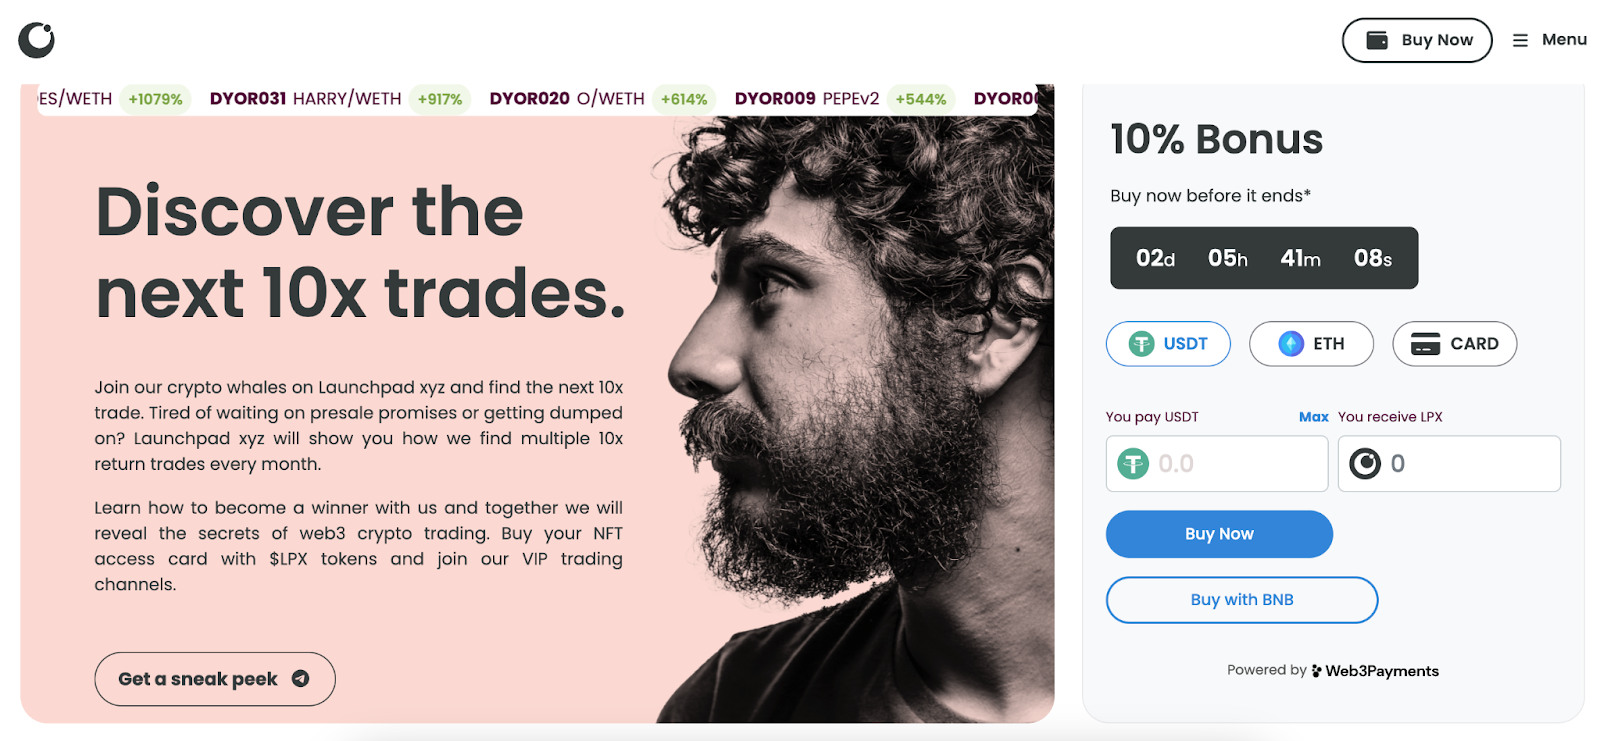Click the blue Buy Now button

(1219, 534)
